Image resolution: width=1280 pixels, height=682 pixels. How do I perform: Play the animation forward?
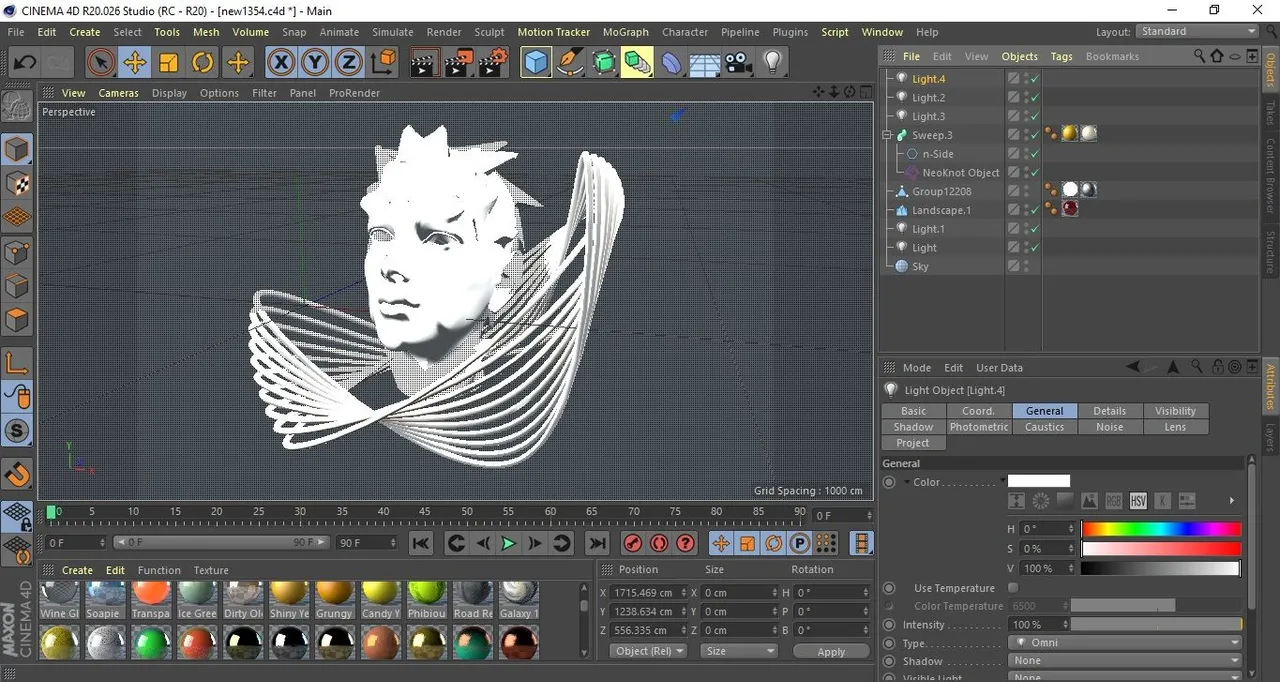point(508,543)
